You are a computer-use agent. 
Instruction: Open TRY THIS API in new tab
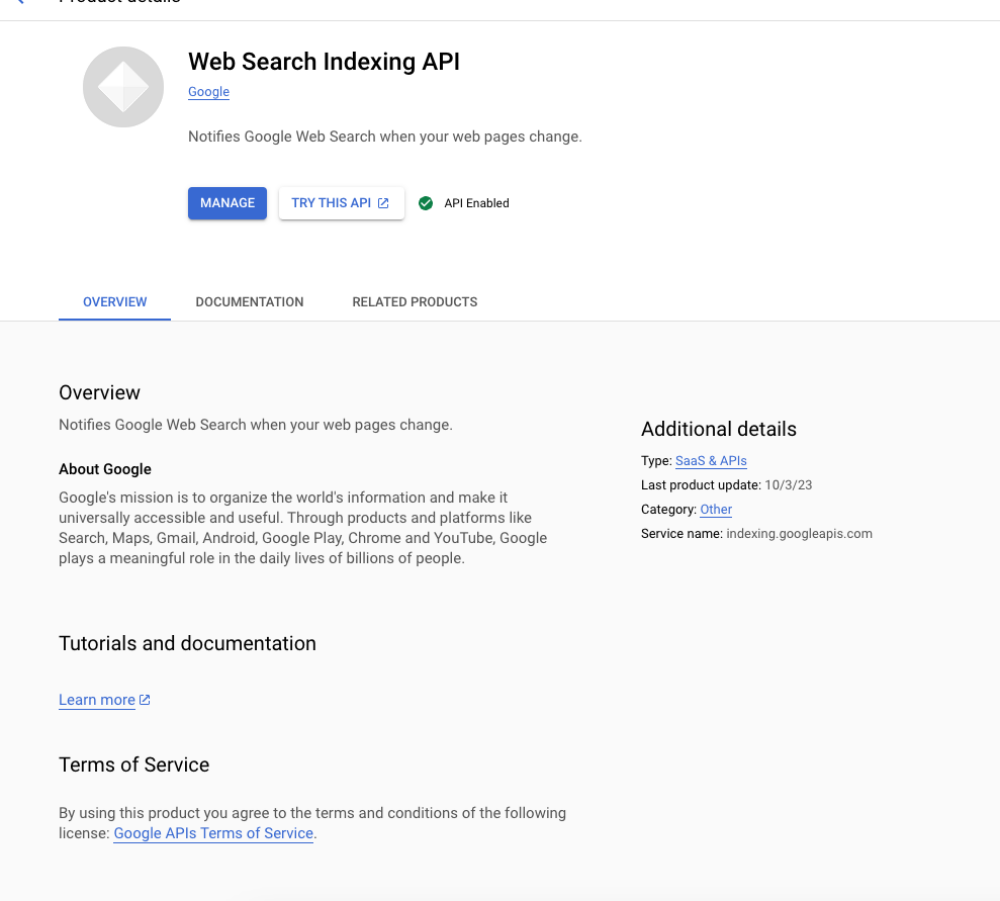[x=341, y=203]
